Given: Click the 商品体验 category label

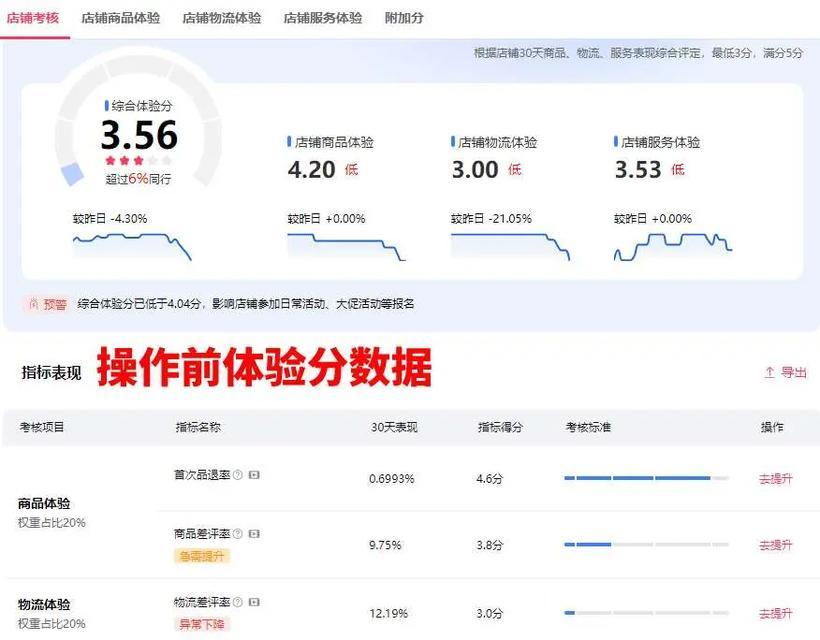Looking at the screenshot, I should pyautogui.click(x=44, y=504).
